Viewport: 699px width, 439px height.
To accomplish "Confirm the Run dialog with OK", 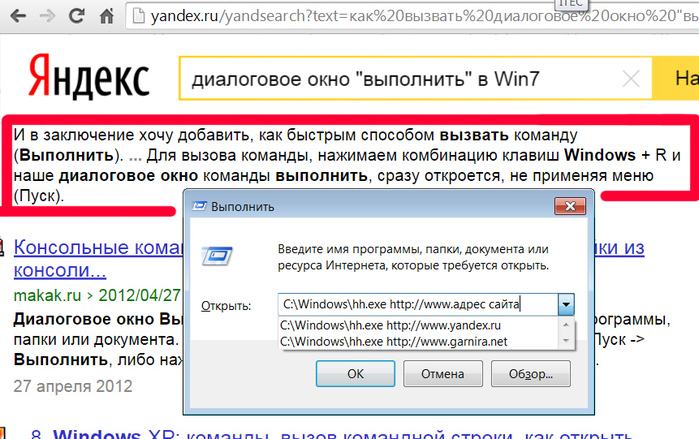I will 355,373.
